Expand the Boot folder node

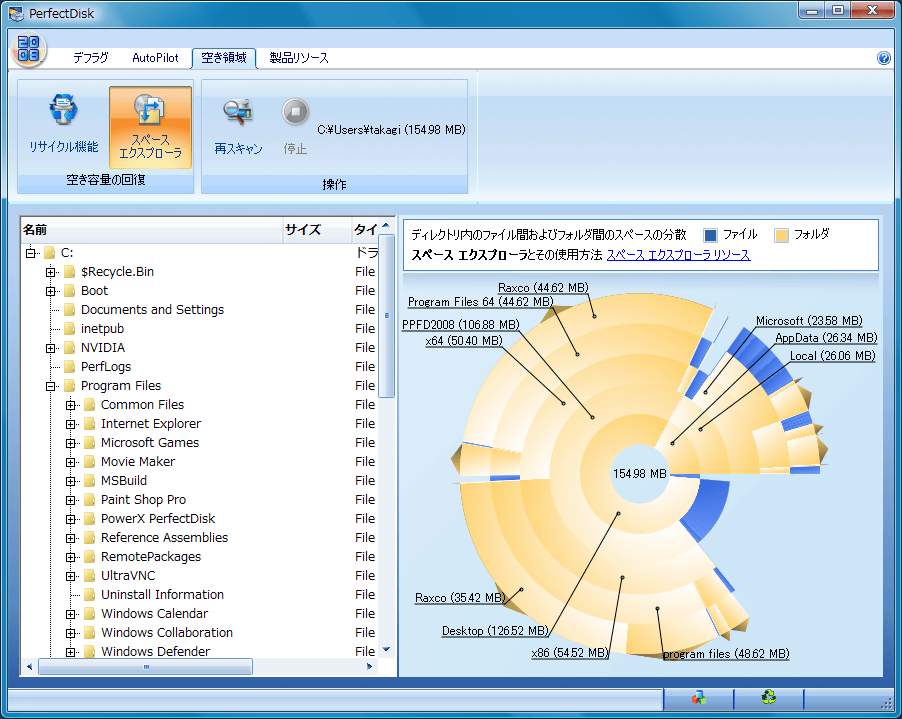(51, 291)
